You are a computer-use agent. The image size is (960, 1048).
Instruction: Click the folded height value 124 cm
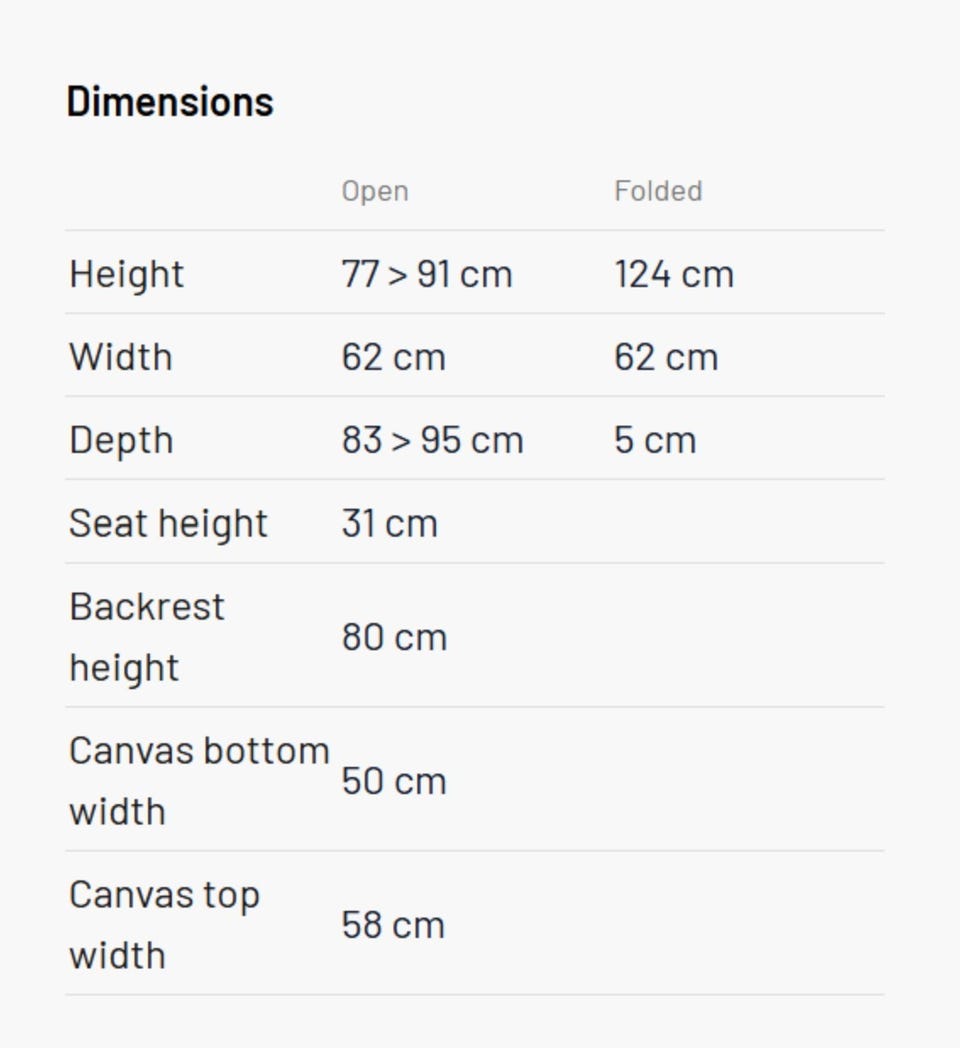pos(674,274)
